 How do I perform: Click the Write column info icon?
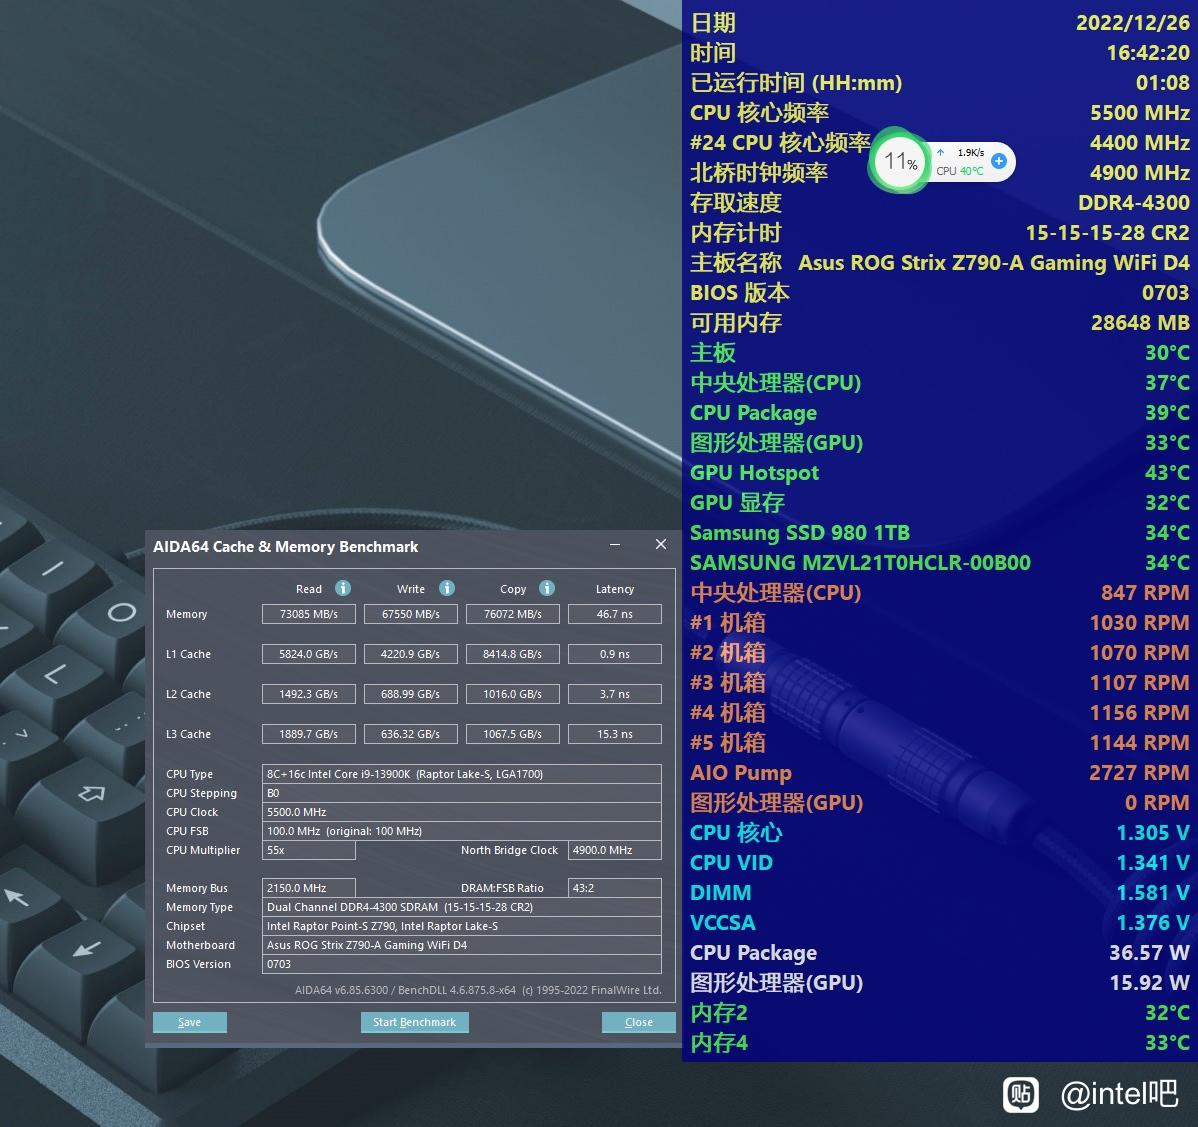tap(447, 588)
